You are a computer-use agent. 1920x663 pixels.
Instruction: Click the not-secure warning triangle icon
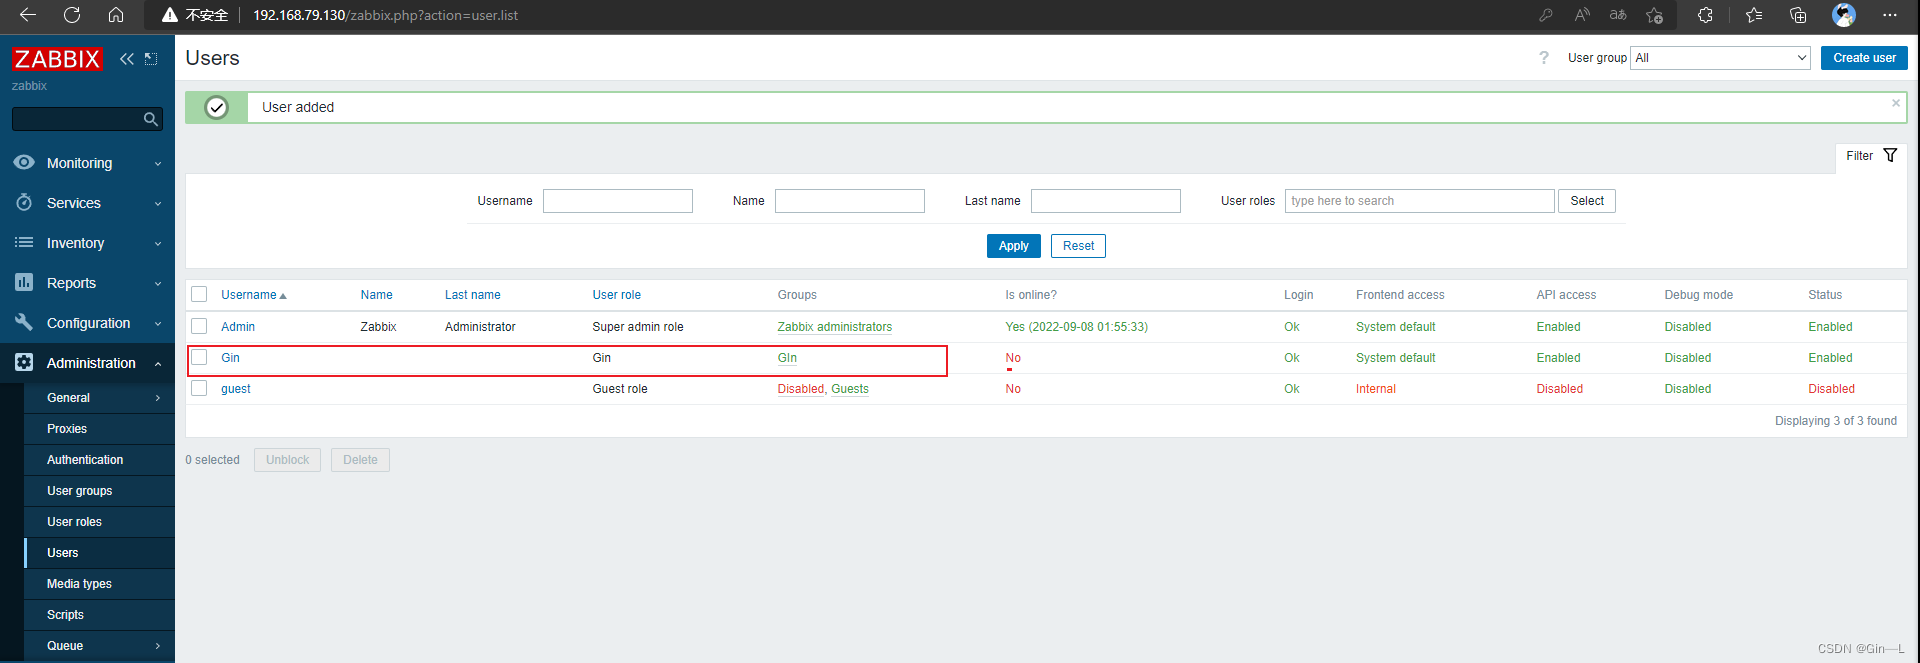170,15
